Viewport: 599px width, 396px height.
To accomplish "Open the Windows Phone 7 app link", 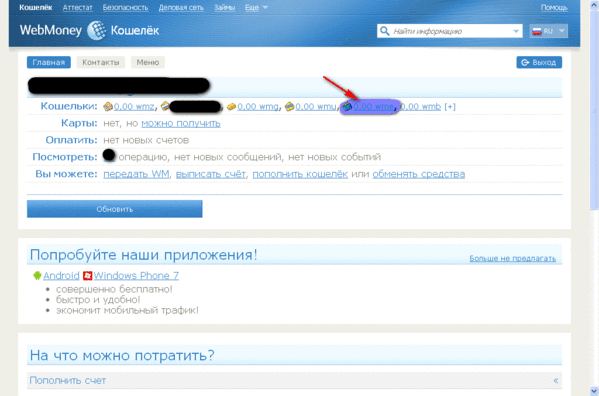I will click(x=136, y=275).
